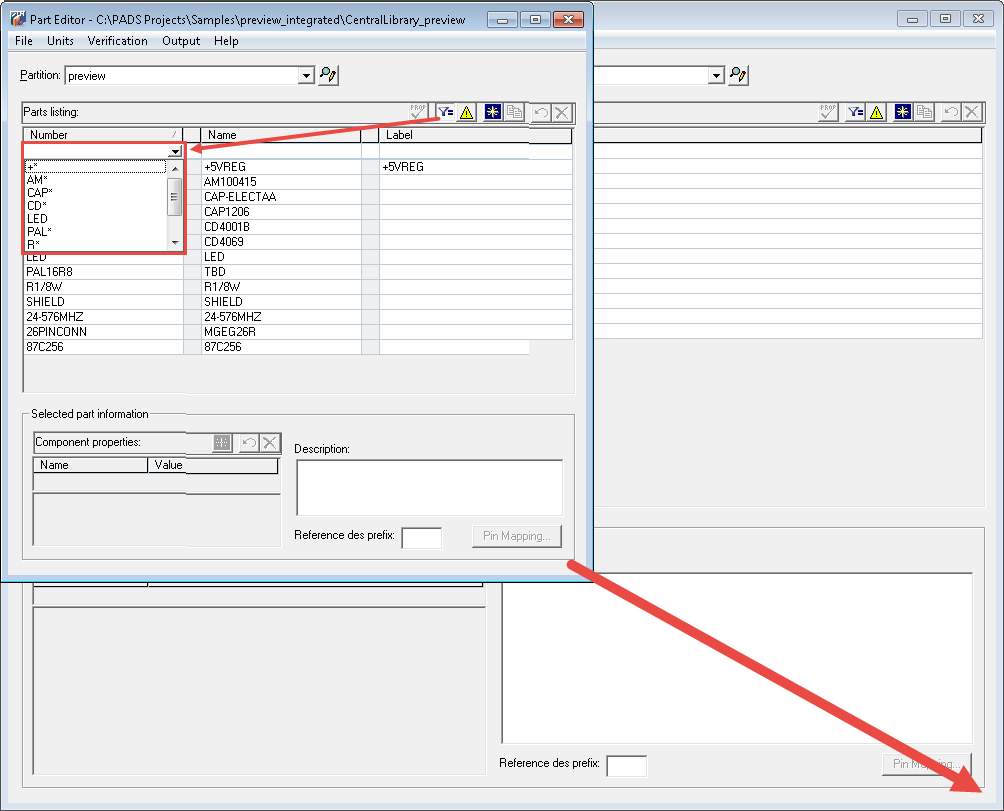The image size is (1004, 811).
Task: Click the blue star icon in the background window
Action: point(903,113)
